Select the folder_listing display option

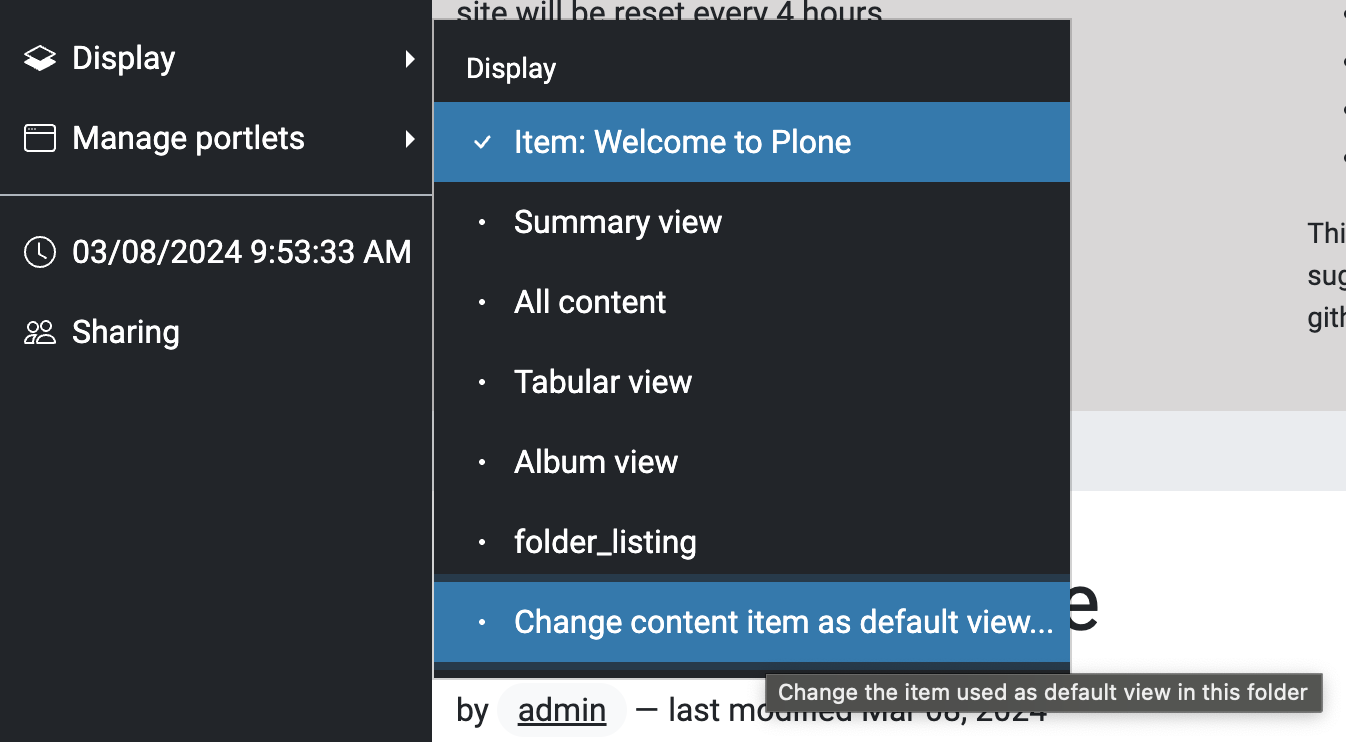coord(752,542)
